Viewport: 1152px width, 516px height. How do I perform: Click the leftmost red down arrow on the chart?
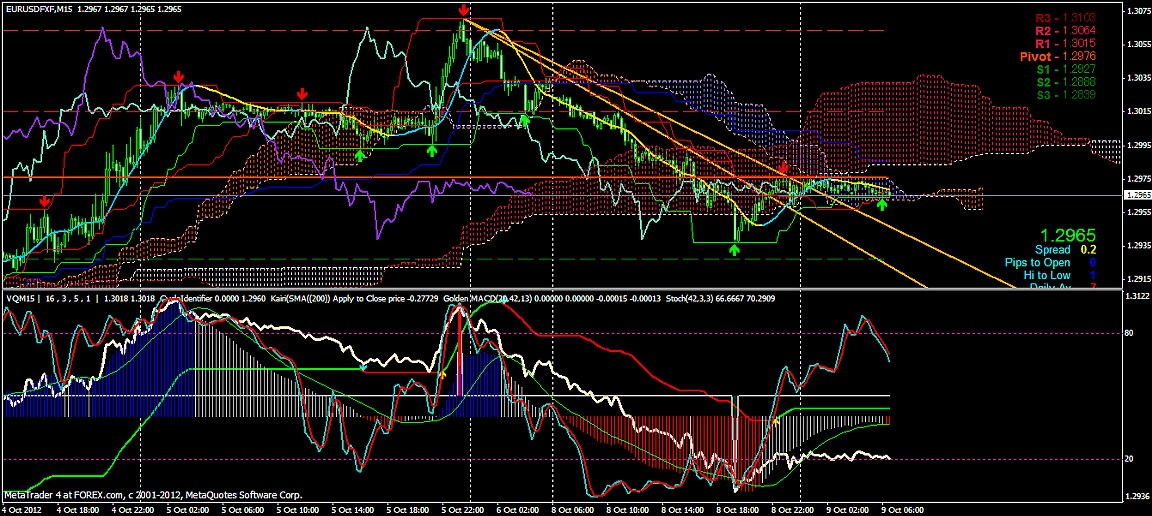pos(44,201)
